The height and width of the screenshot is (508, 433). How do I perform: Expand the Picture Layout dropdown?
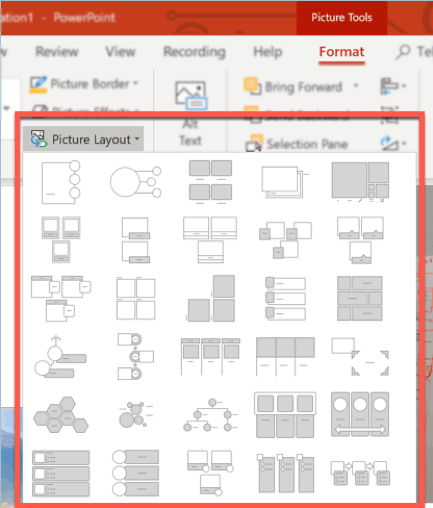click(83, 139)
